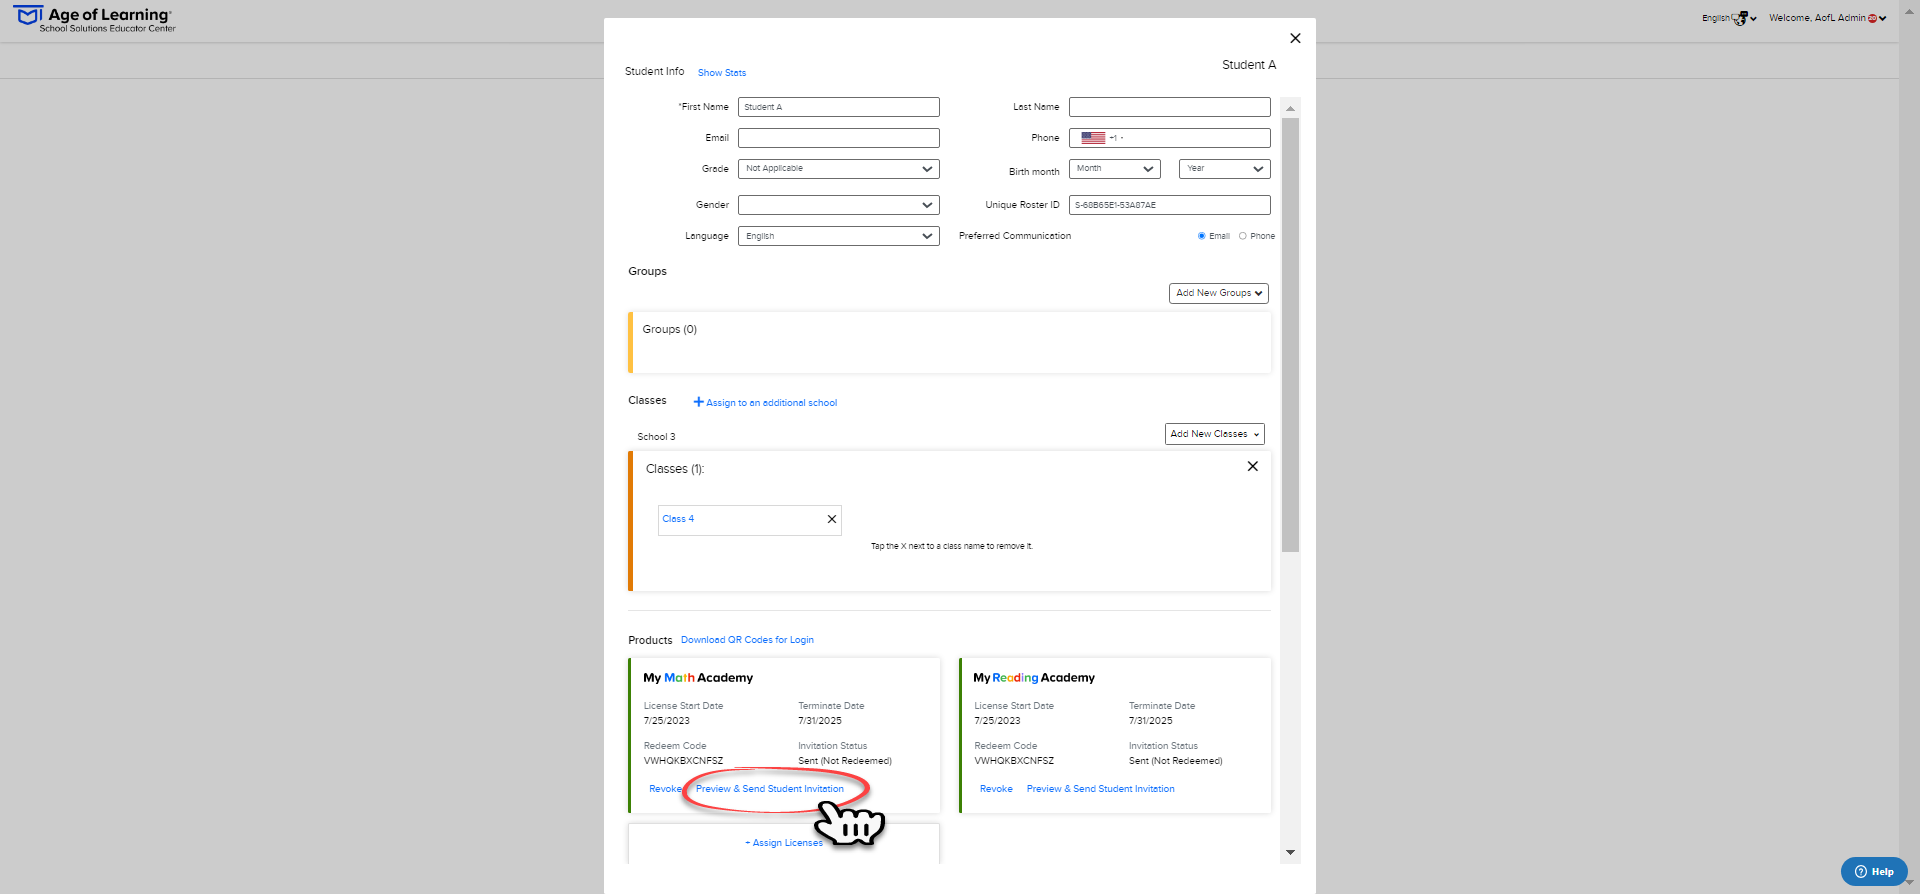Click the School 3 label
Screen dimensions: 1920x894
(656, 437)
